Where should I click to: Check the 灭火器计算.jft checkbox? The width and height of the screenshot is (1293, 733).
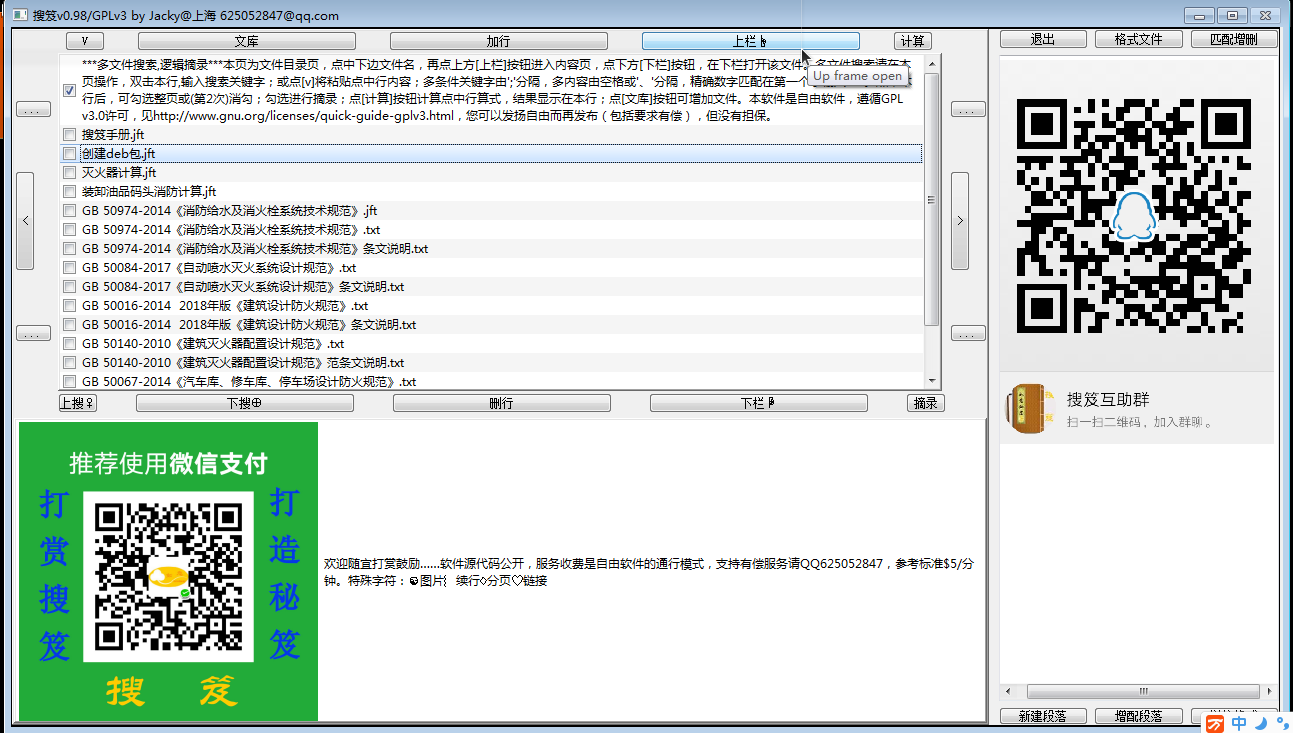click(x=69, y=173)
